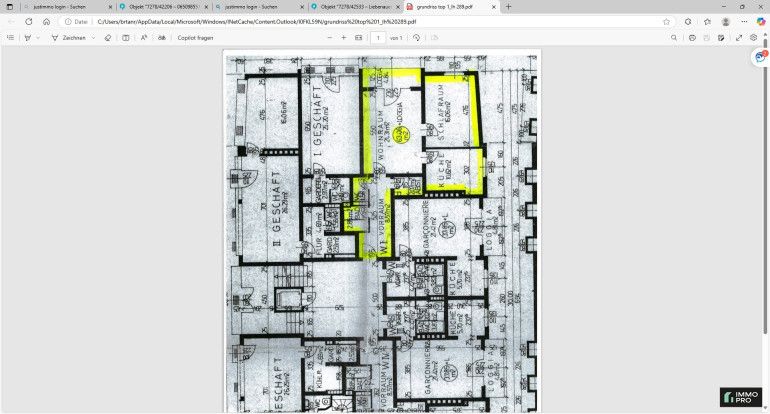This screenshot has width=770, height=414.
Task: Click the page number input field
Action: tap(378, 37)
